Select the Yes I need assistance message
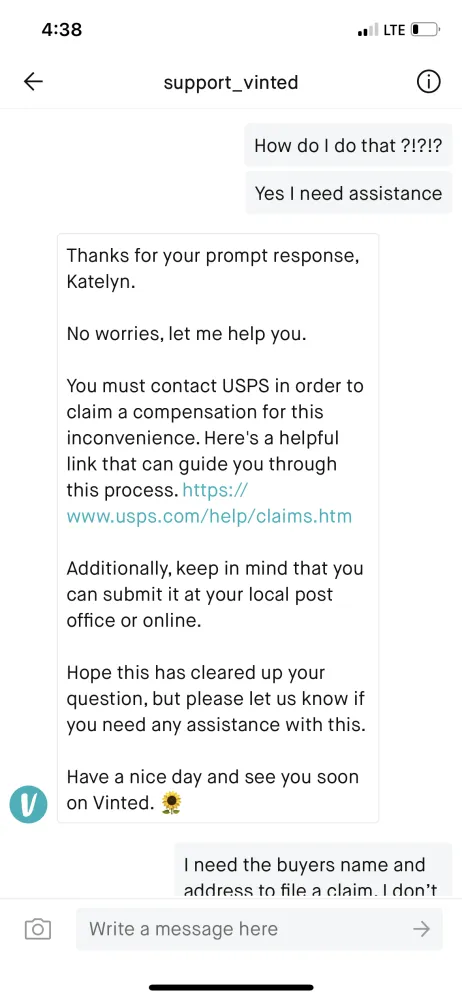The height and width of the screenshot is (1000, 462). (348, 193)
